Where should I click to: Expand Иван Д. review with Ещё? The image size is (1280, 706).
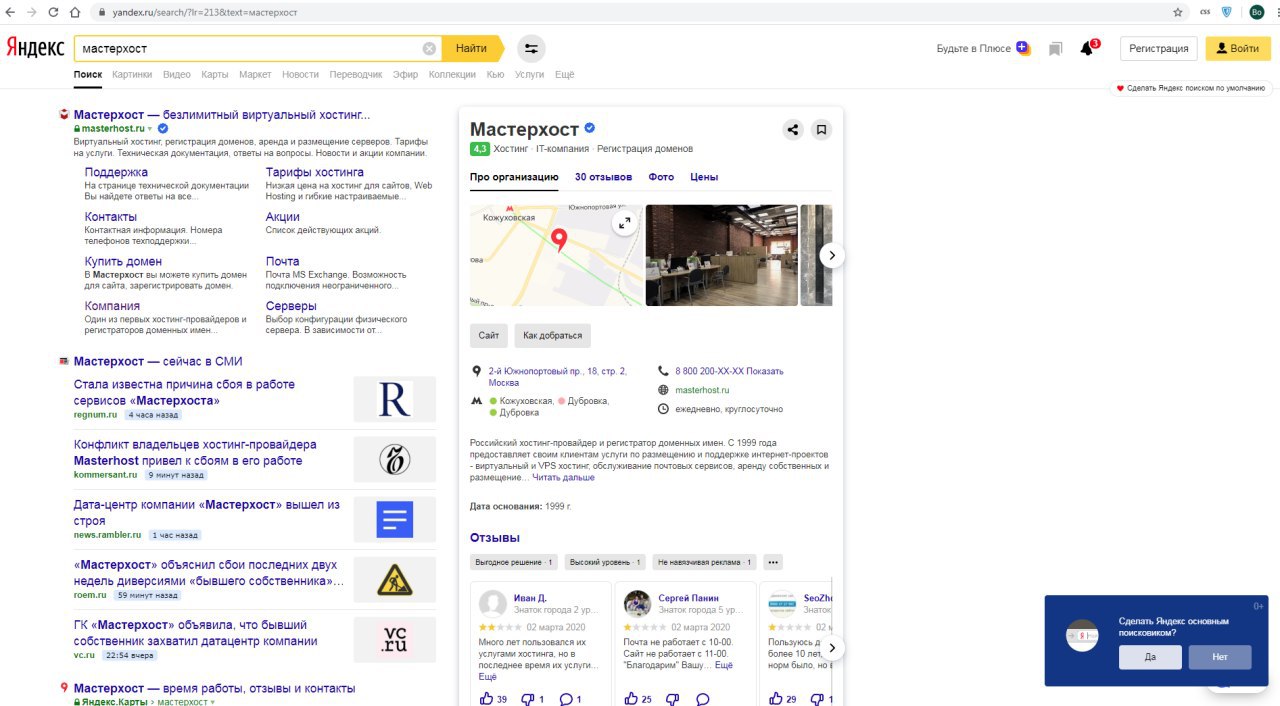(488, 677)
